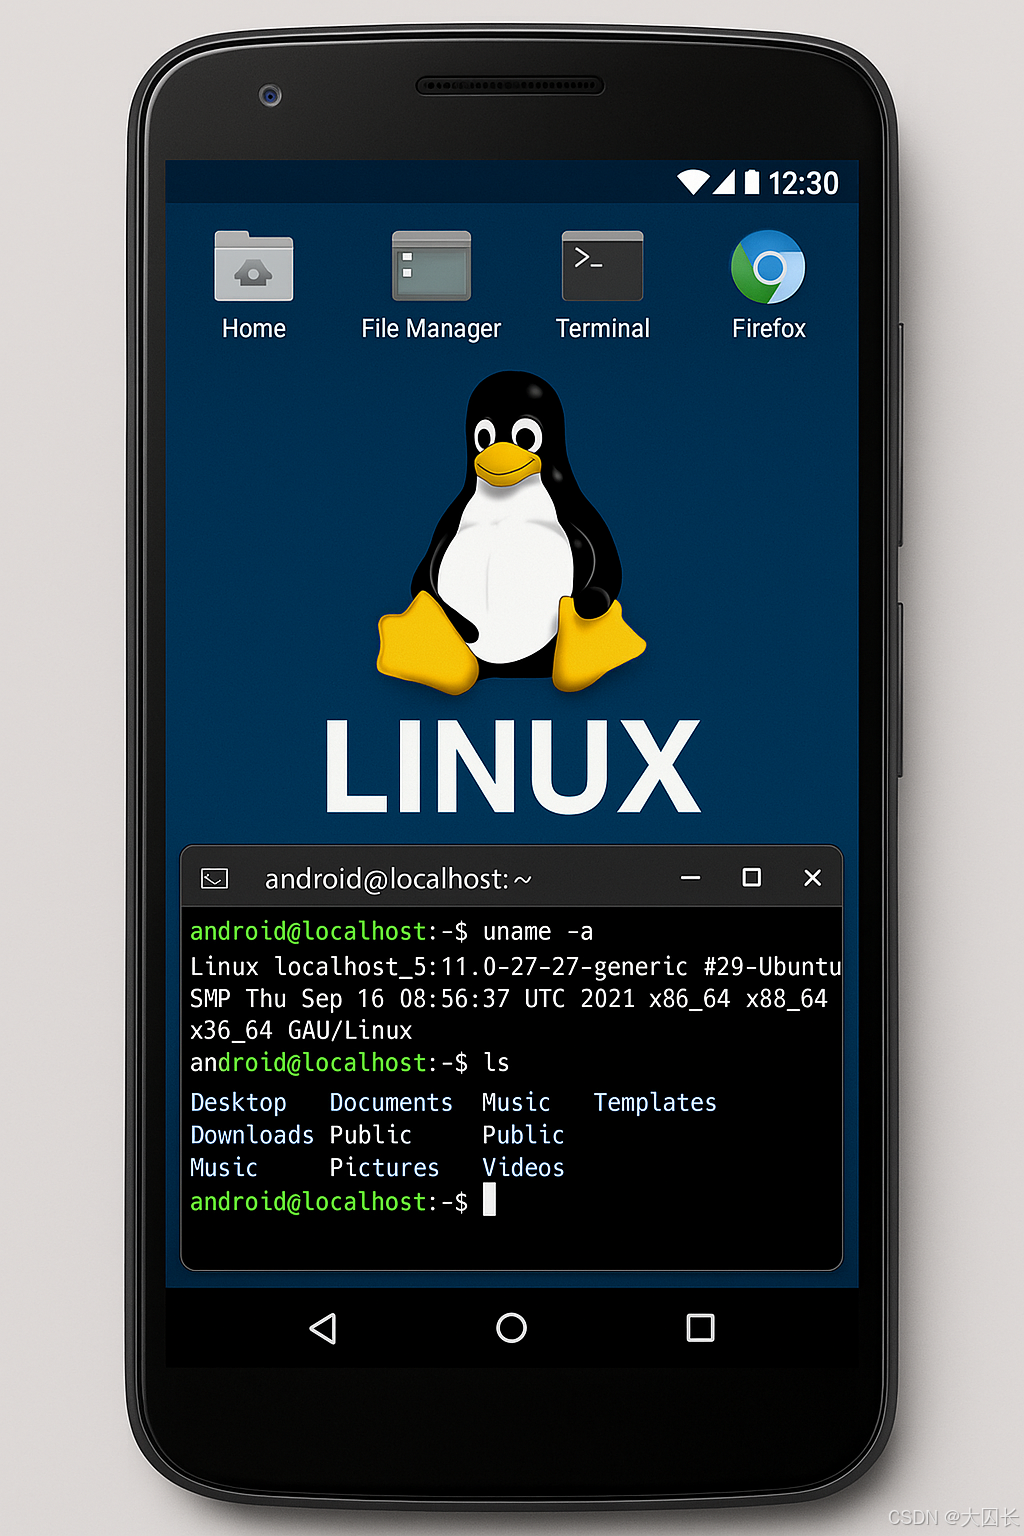Click the Firefox label text
Image resolution: width=1024 pixels, height=1536 pixels.
[x=768, y=328]
